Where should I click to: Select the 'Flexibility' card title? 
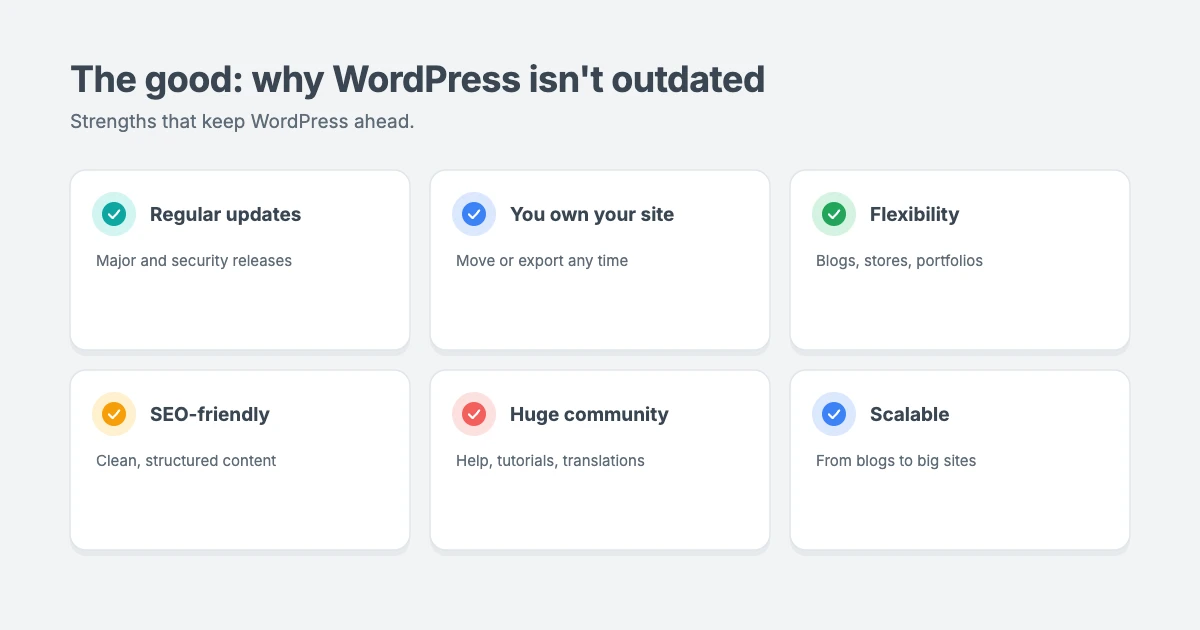tap(914, 214)
